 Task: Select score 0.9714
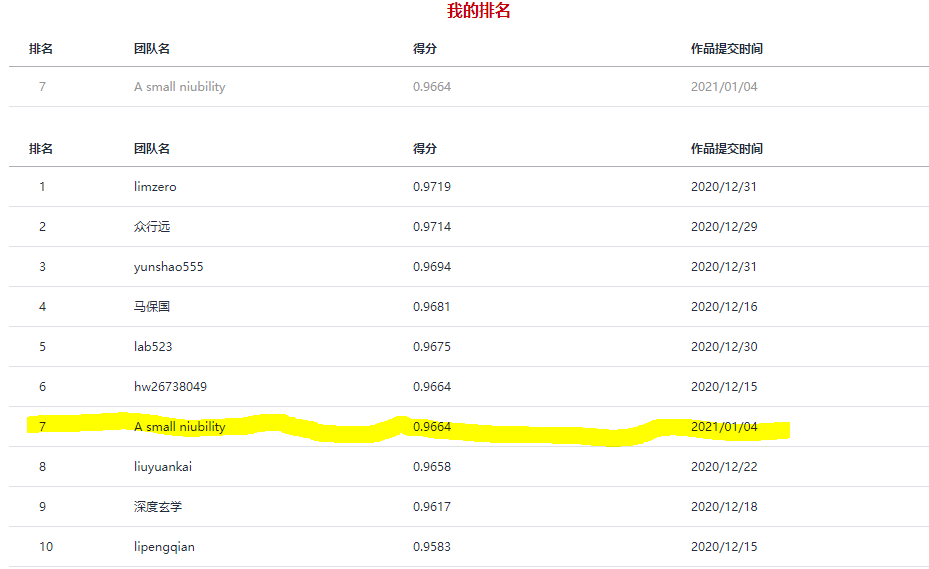(432, 226)
